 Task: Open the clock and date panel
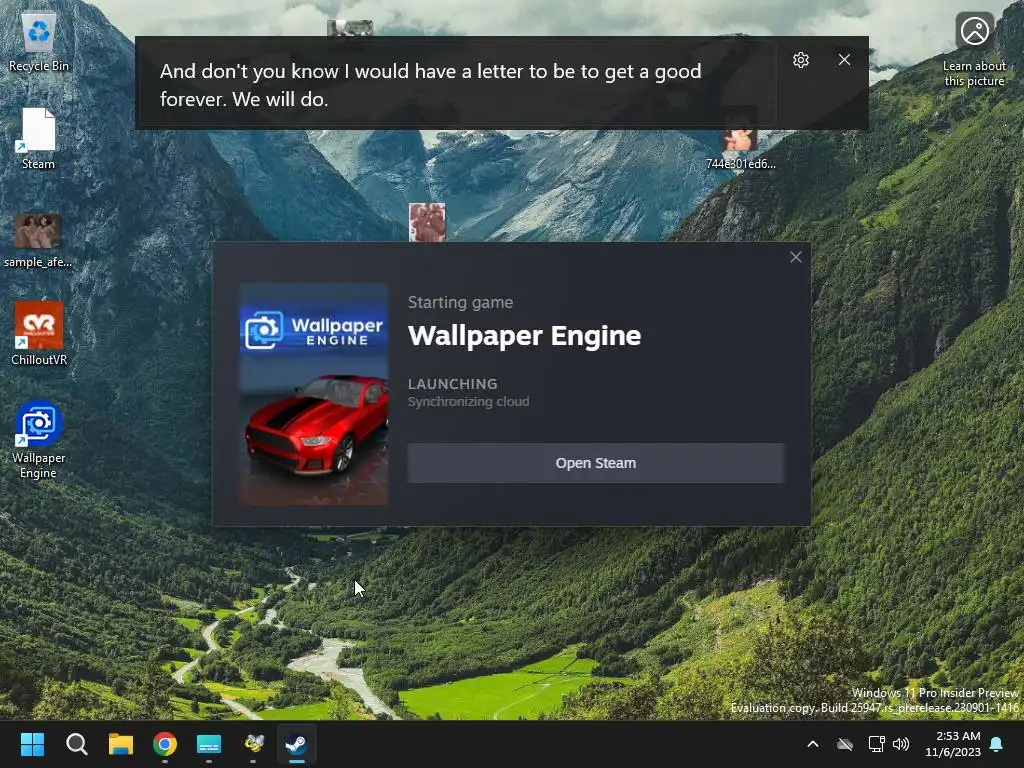click(953, 744)
